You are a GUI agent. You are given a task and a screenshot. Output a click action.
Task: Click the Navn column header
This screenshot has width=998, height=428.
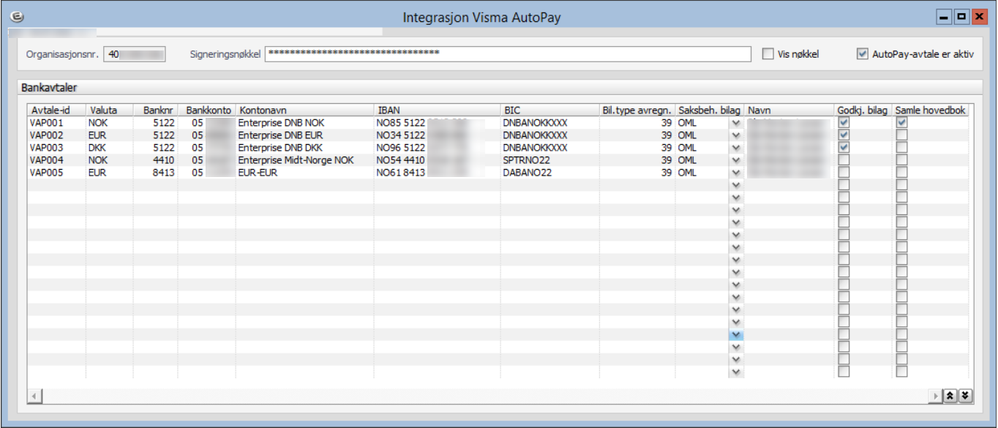coord(790,110)
